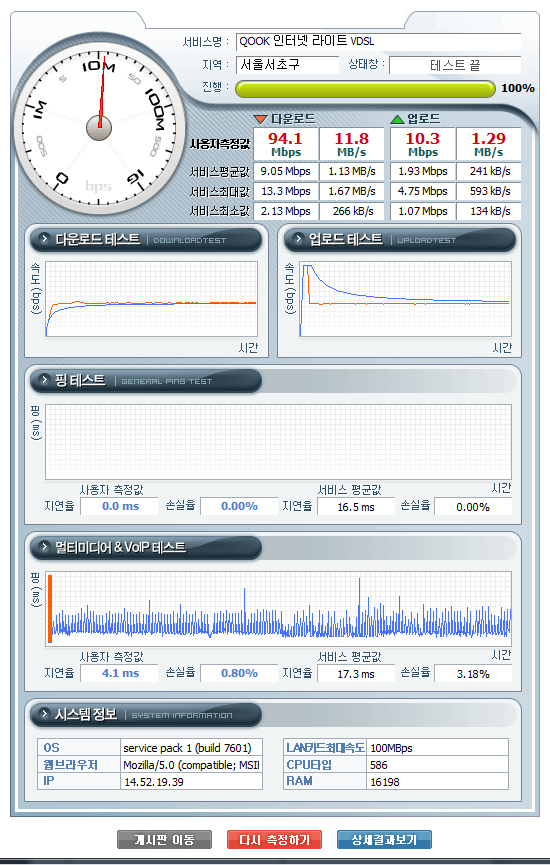This screenshot has height=865, width=550.
Task: Click the 11.8 MB/s download value
Action: [352, 144]
